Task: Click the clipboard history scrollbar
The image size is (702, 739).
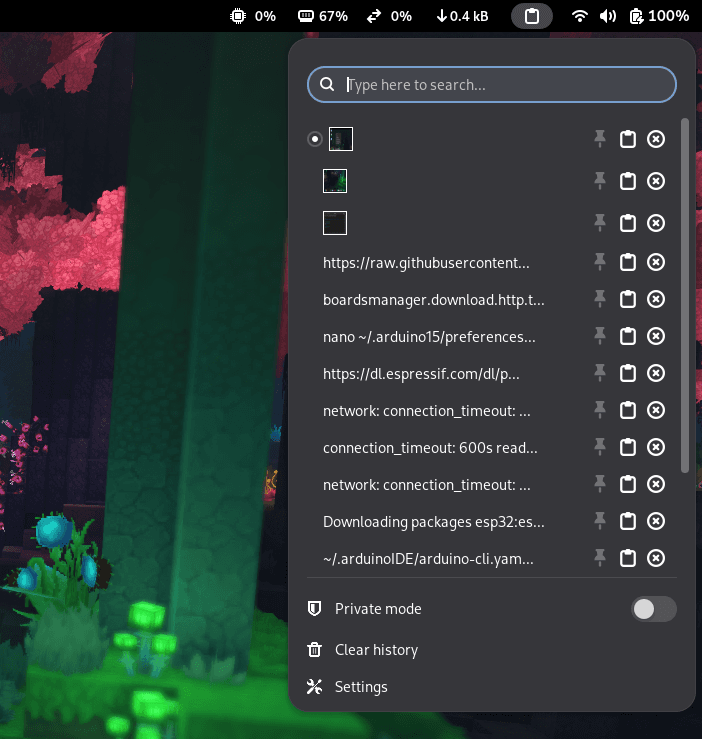Action: pyautogui.click(x=685, y=300)
